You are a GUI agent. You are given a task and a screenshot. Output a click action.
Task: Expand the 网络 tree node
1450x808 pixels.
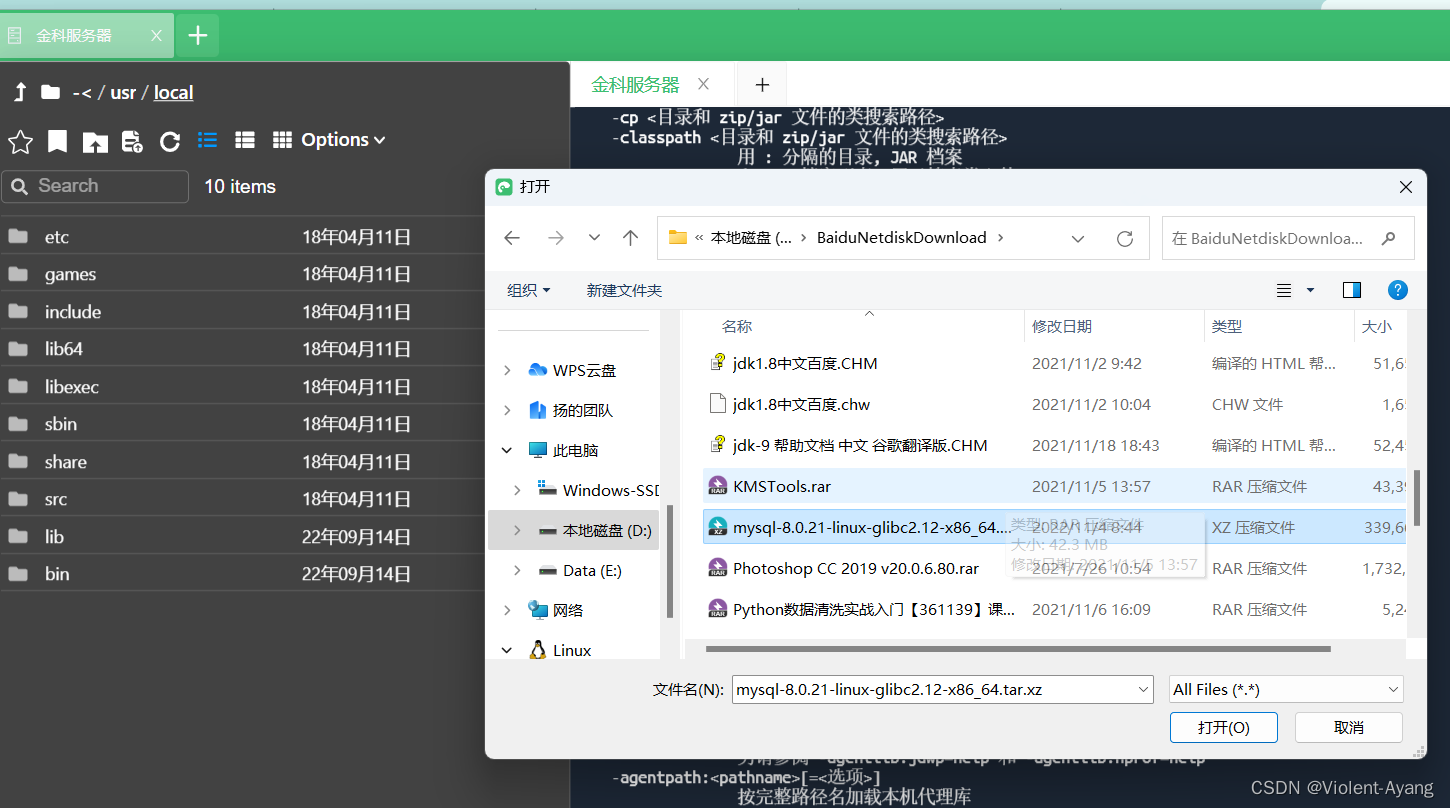click(x=507, y=610)
